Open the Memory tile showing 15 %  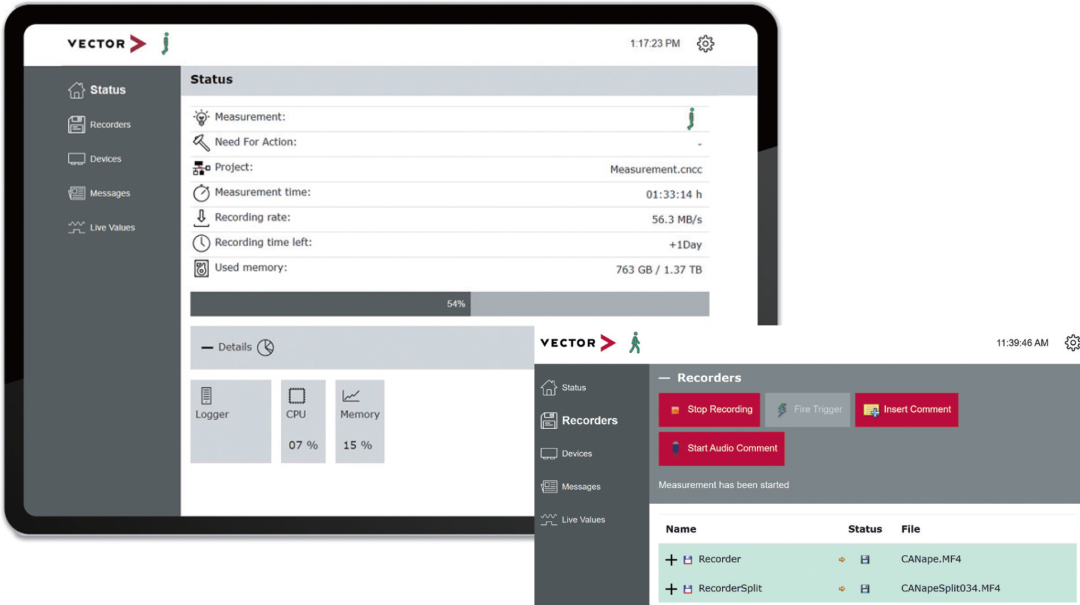359,421
